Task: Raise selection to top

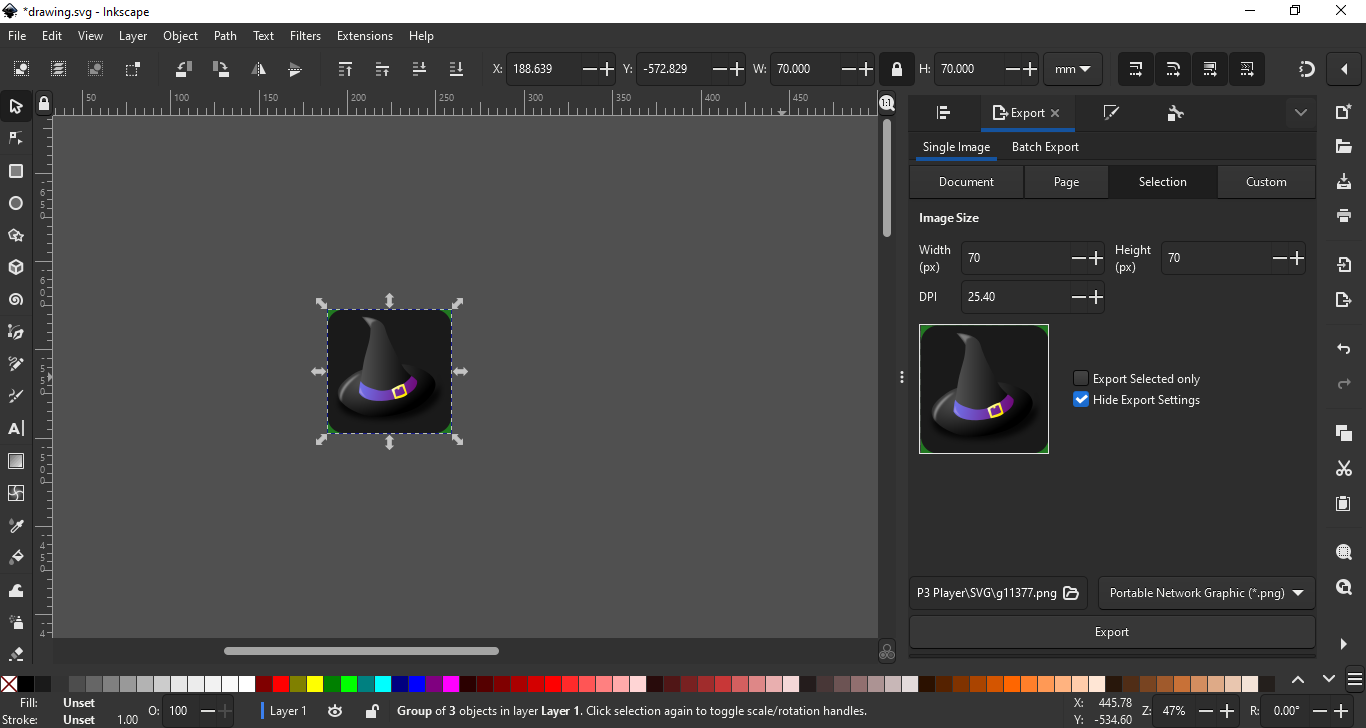Action: pyautogui.click(x=345, y=69)
